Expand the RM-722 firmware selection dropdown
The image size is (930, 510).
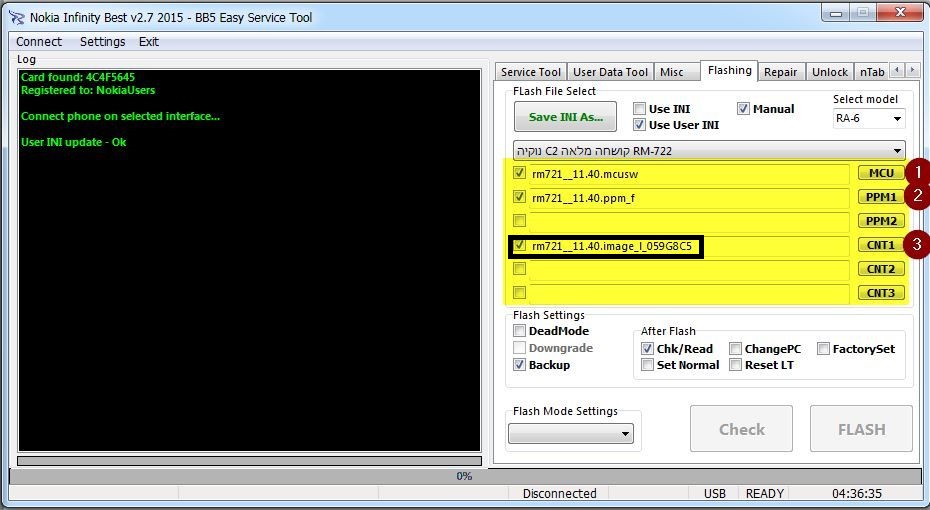[709, 151]
